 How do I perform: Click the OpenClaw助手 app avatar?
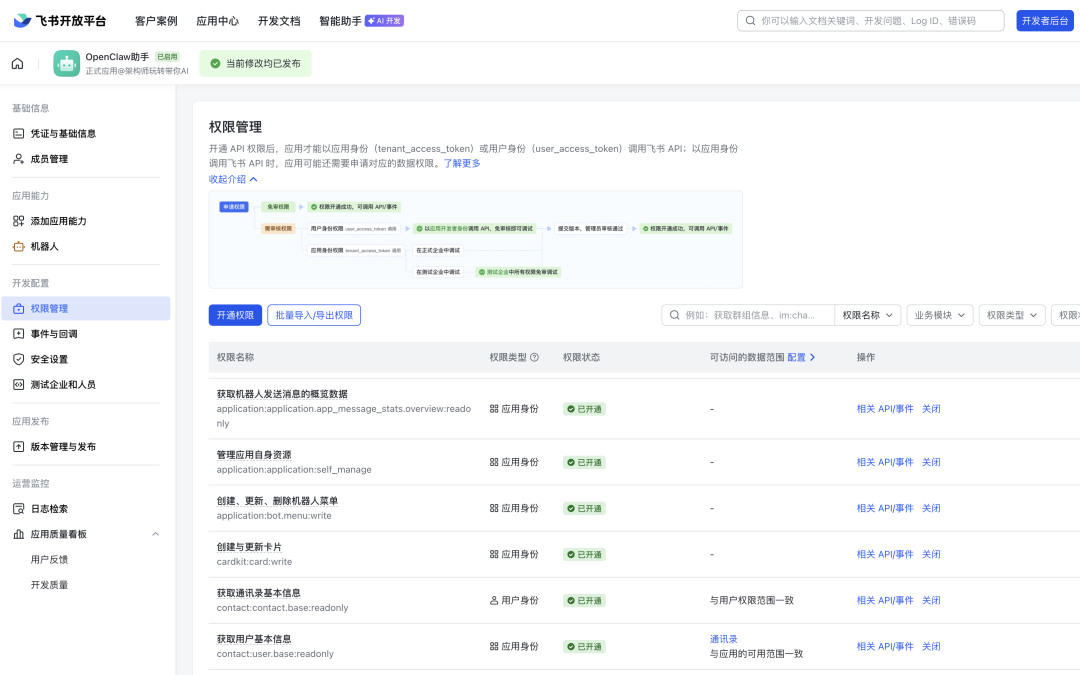coord(66,63)
